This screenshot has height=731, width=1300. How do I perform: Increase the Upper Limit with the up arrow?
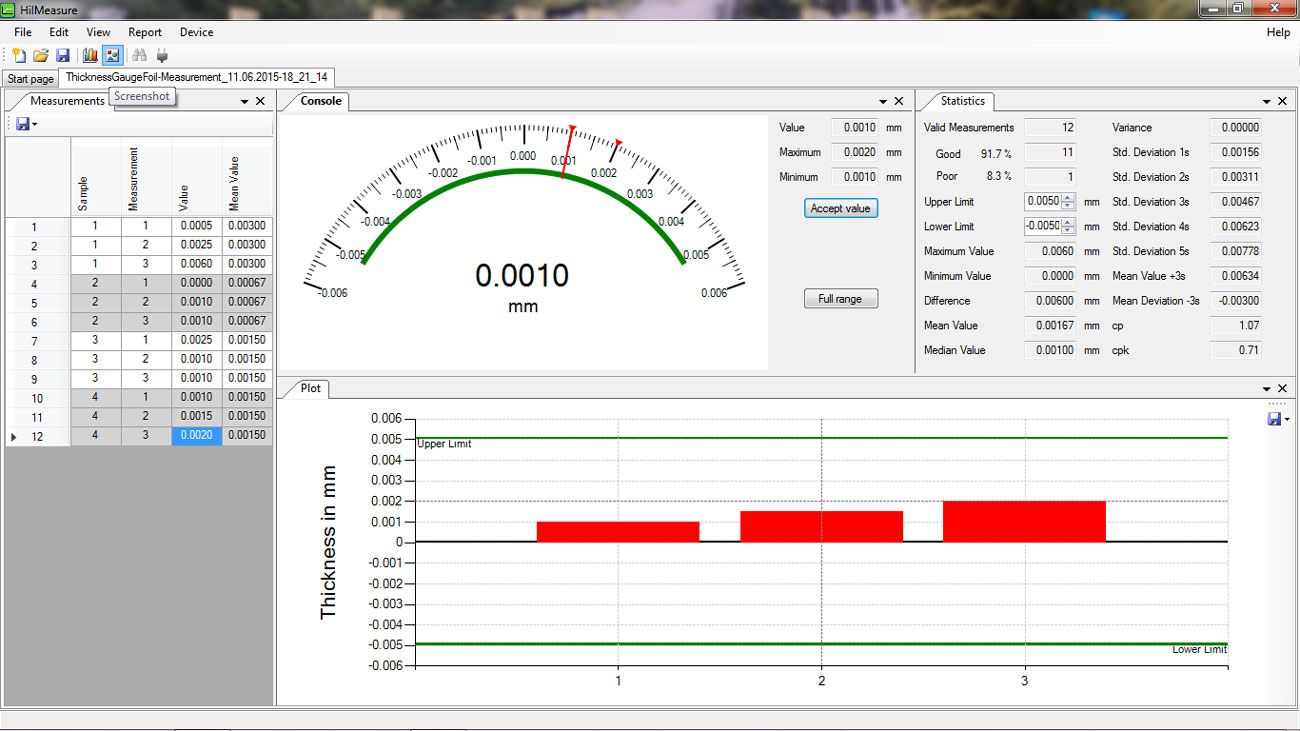tap(1068, 198)
